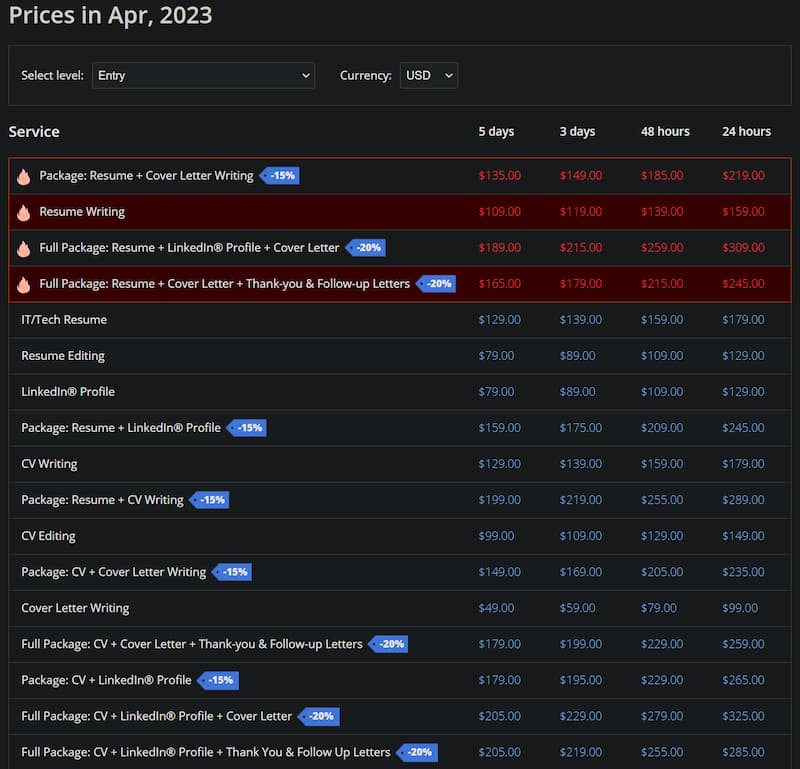Click Package: CV + Cover Letter Writing name

114,572
